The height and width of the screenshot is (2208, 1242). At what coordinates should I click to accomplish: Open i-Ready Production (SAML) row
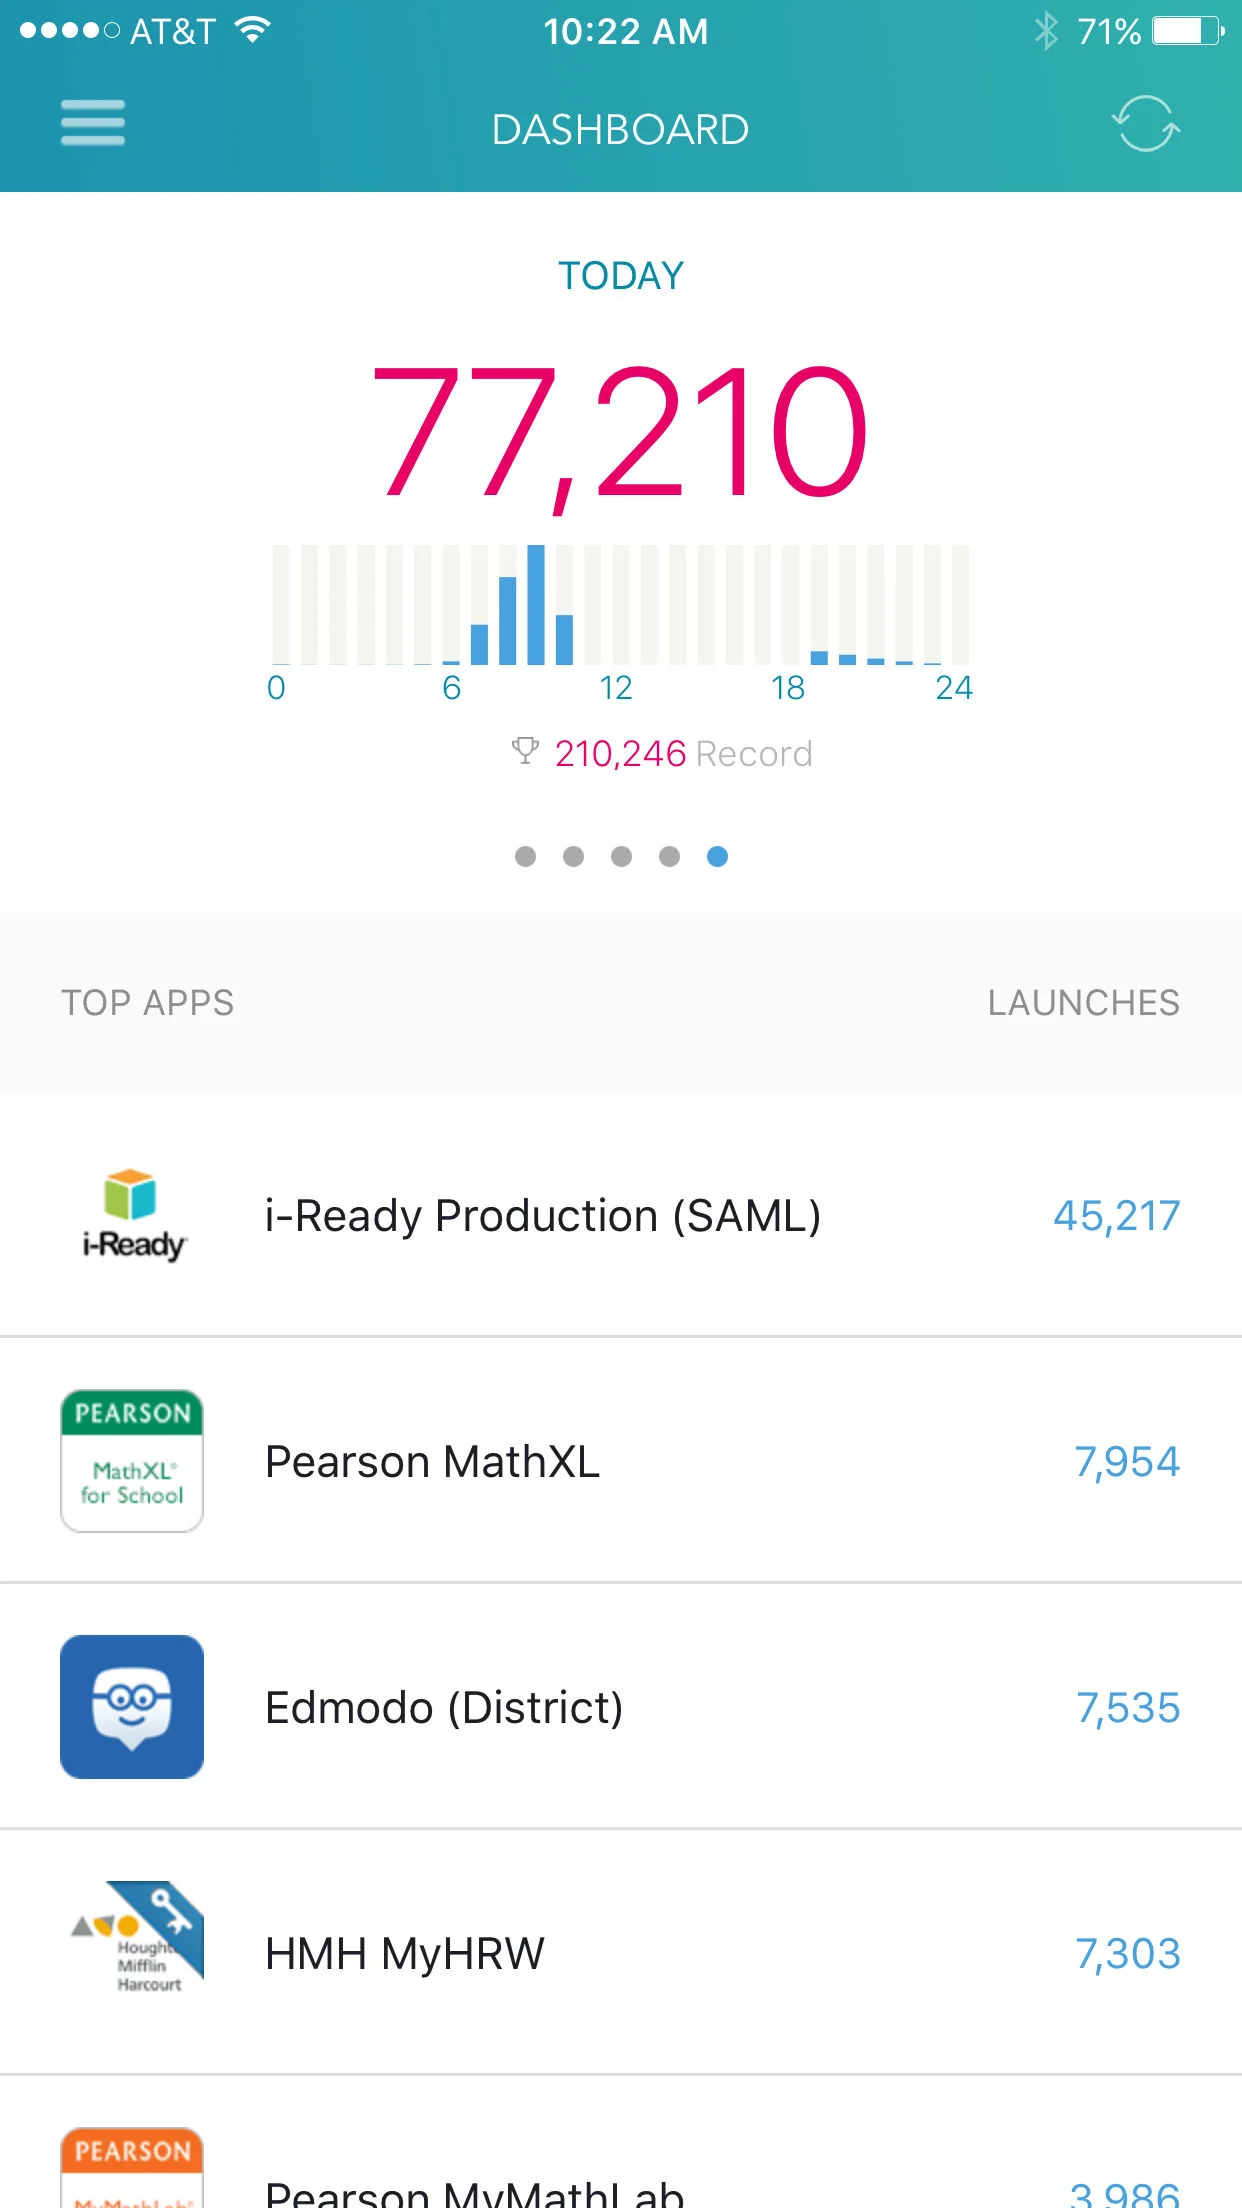point(621,1214)
